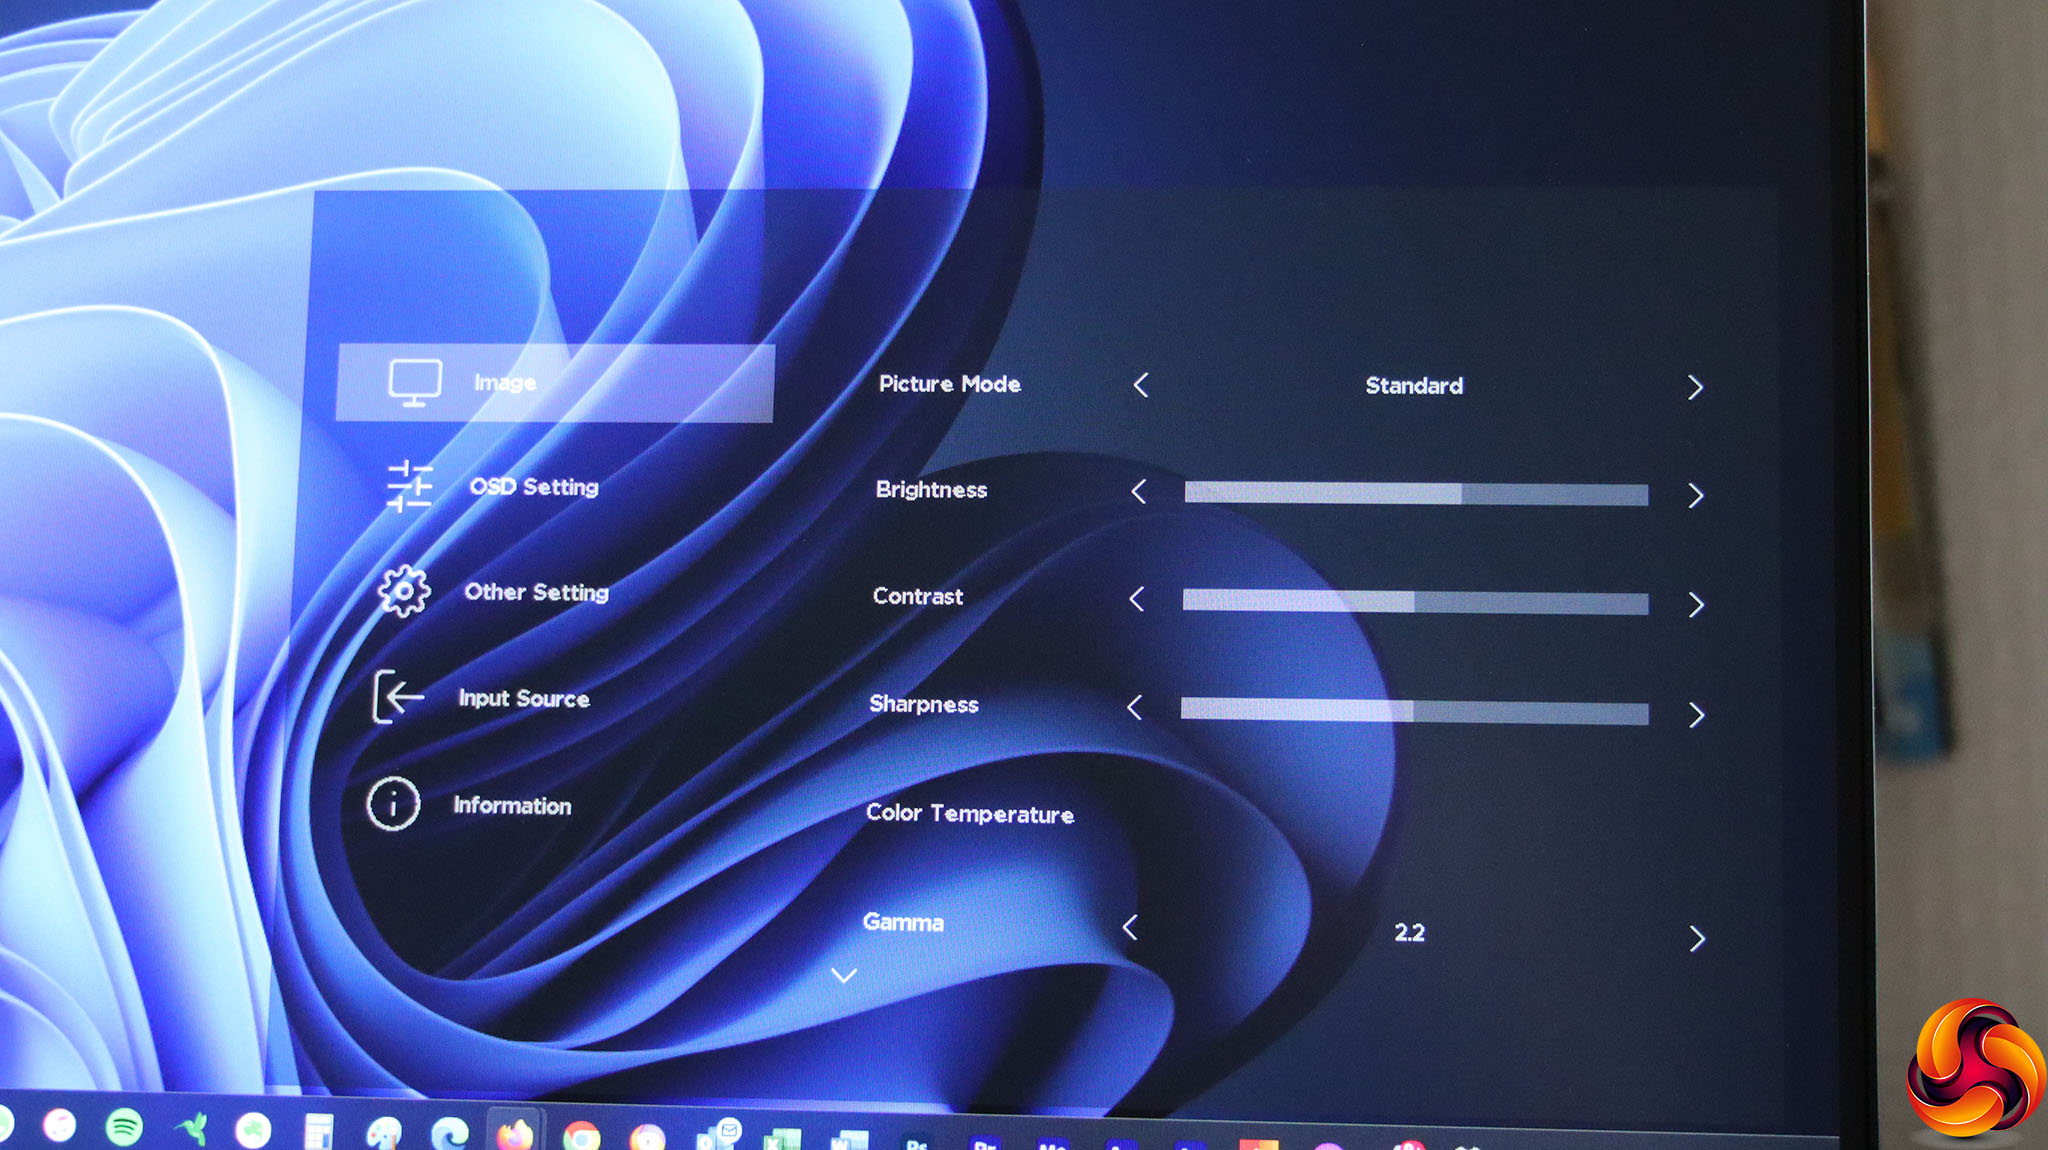The height and width of the screenshot is (1150, 2048).
Task: Switch Picture Mode to next option
Action: (x=1695, y=388)
